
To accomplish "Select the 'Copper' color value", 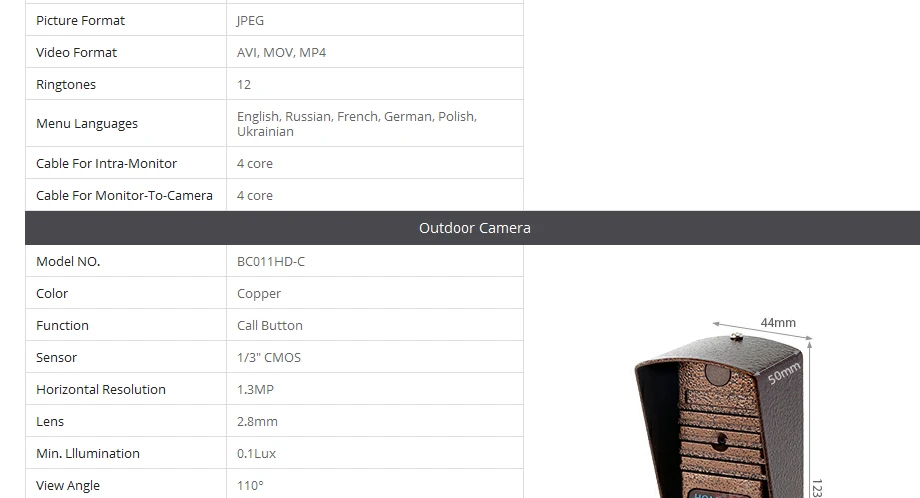I will pos(259,294).
